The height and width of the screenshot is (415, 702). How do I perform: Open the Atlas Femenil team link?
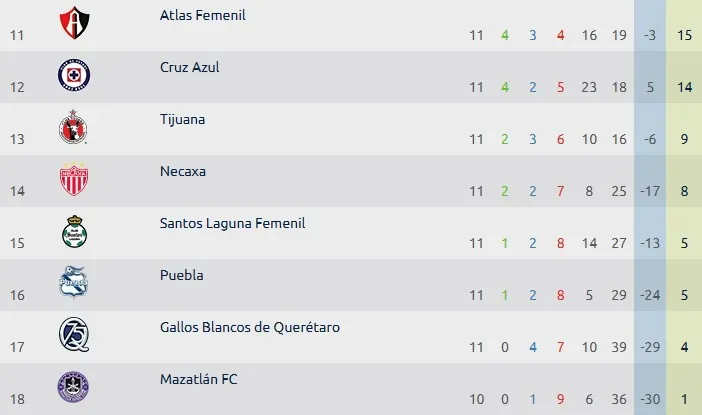point(203,16)
